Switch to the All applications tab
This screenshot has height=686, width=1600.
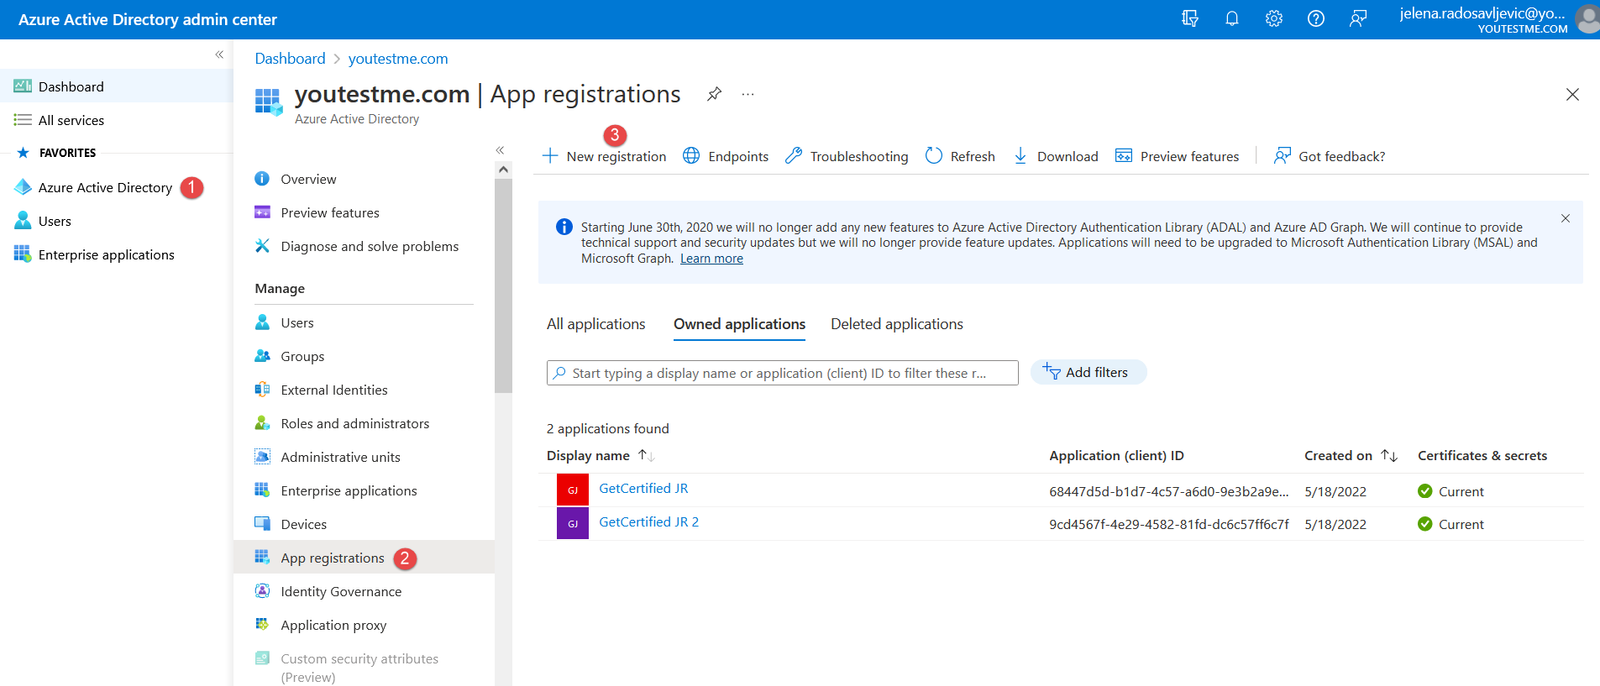(x=596, y=324)
